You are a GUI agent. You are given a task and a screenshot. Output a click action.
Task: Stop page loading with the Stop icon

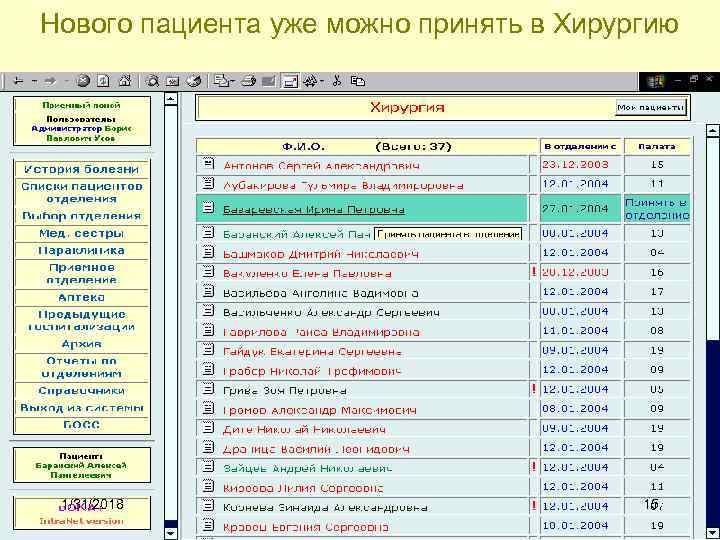[x=83, y=81]
